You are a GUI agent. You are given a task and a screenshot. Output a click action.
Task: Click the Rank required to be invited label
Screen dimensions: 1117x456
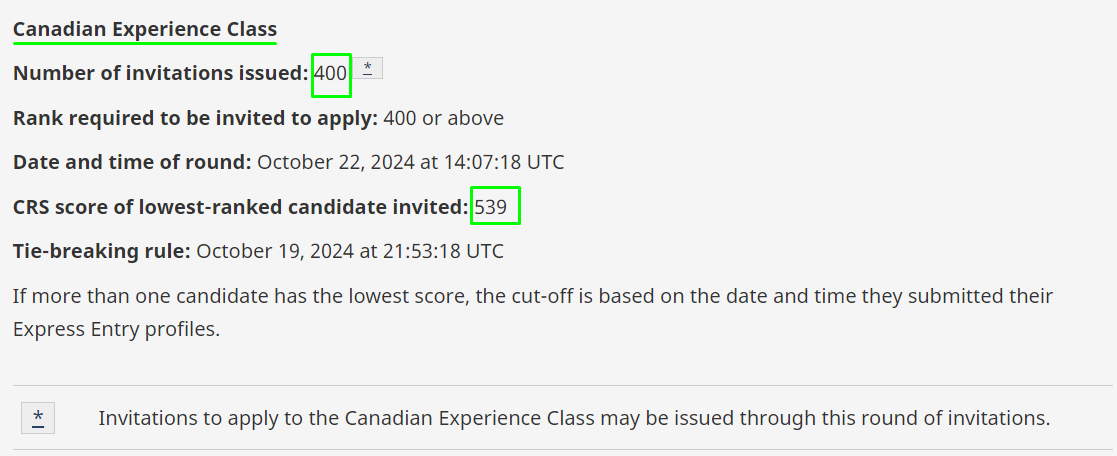tap(195, 118)
